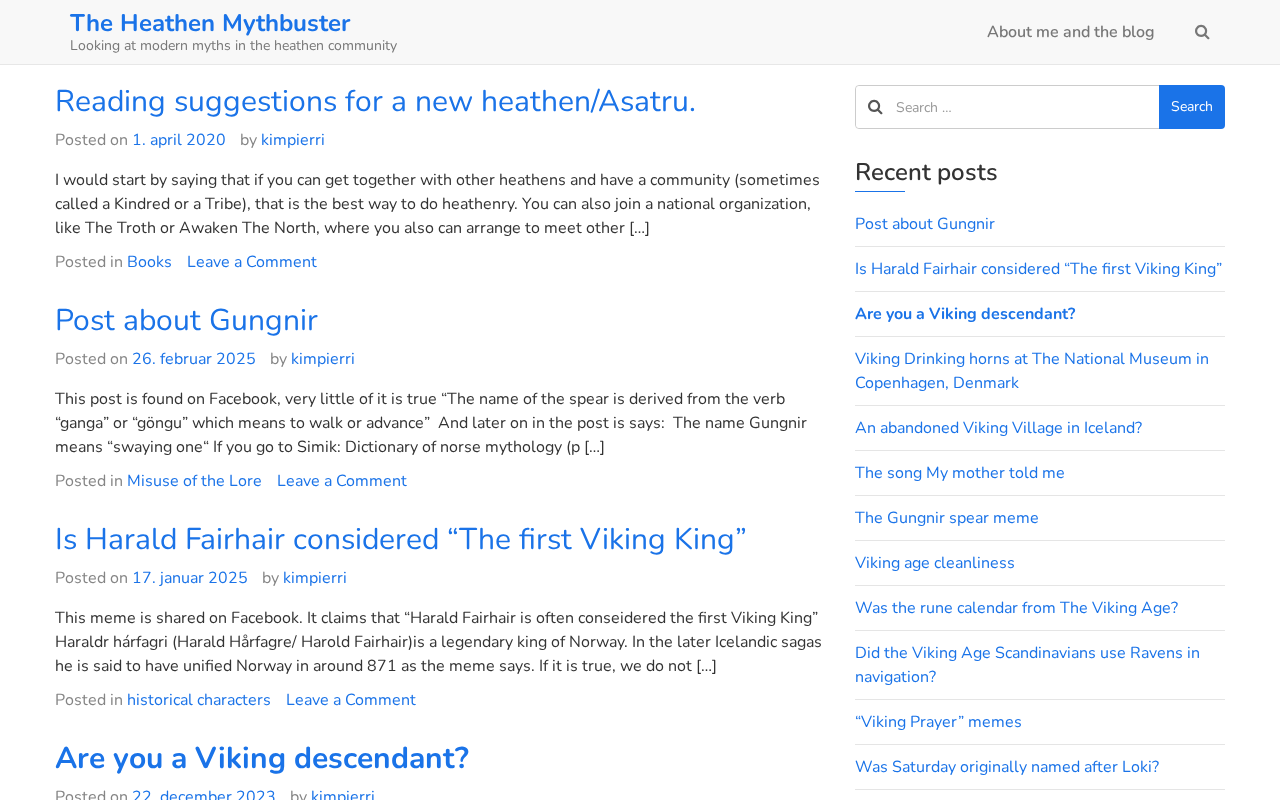1280x800 pixels.
Task: Open the Misuse of the Lore category
Action: pos(194,481)
